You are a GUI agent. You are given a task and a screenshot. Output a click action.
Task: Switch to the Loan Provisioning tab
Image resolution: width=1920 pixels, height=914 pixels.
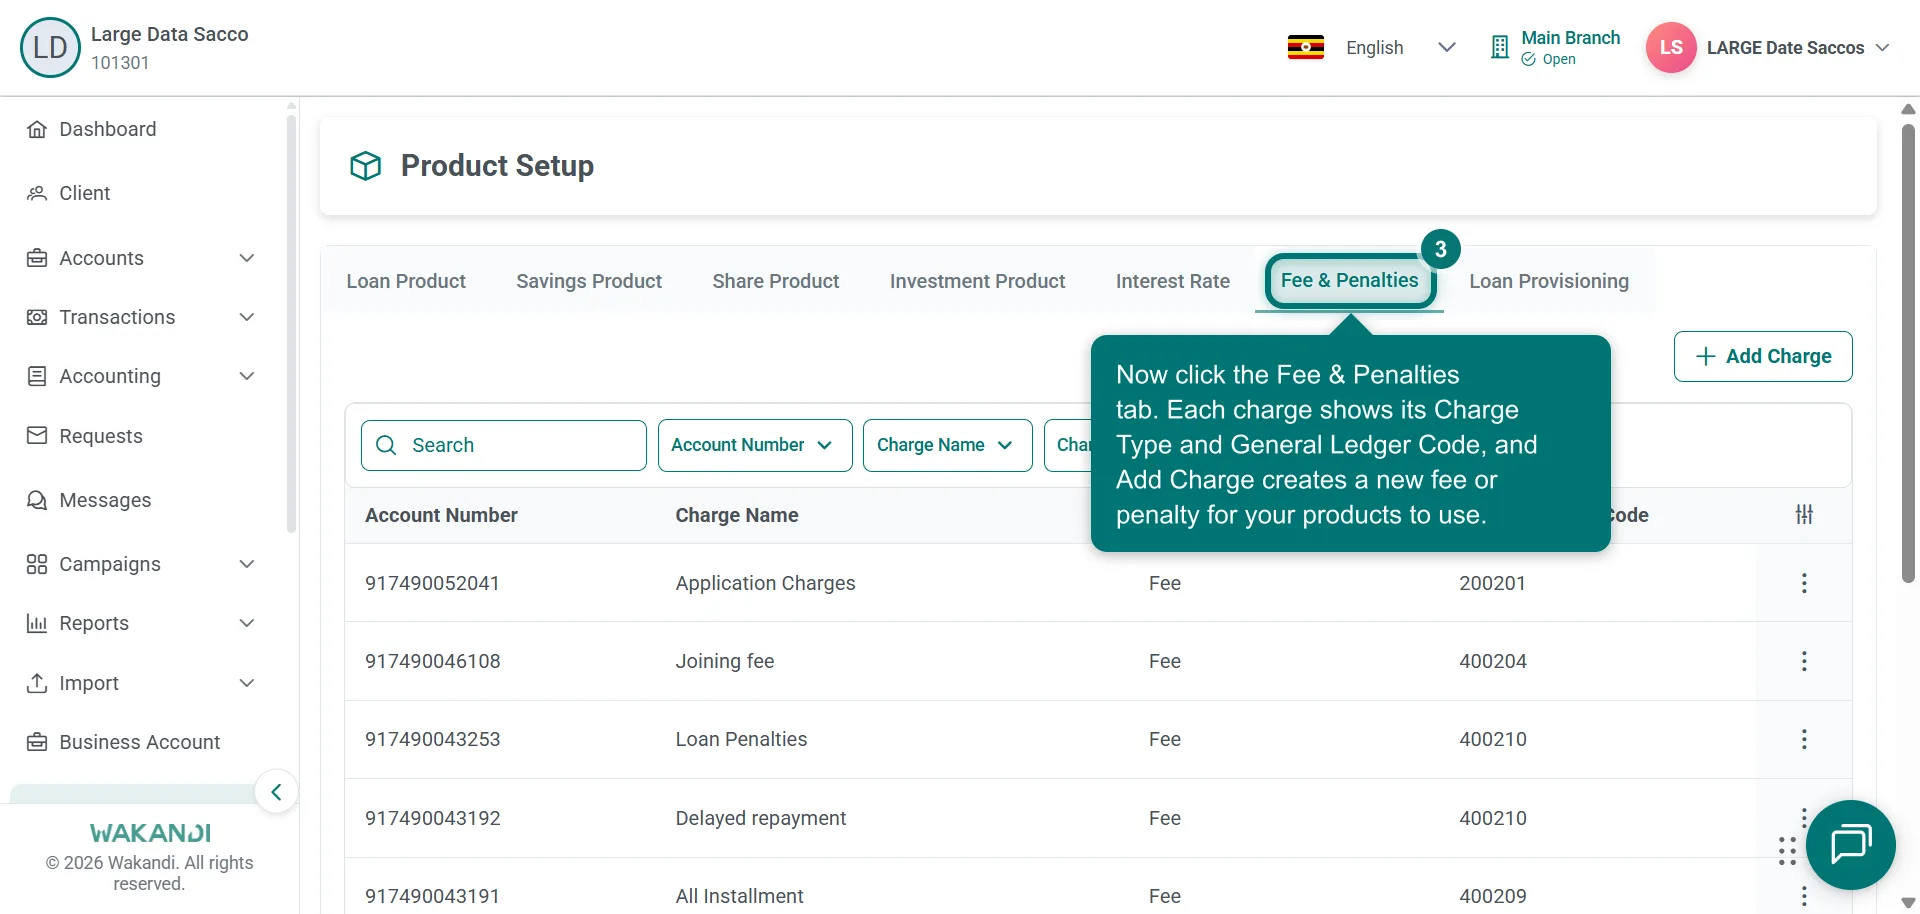pos(1549,281)
